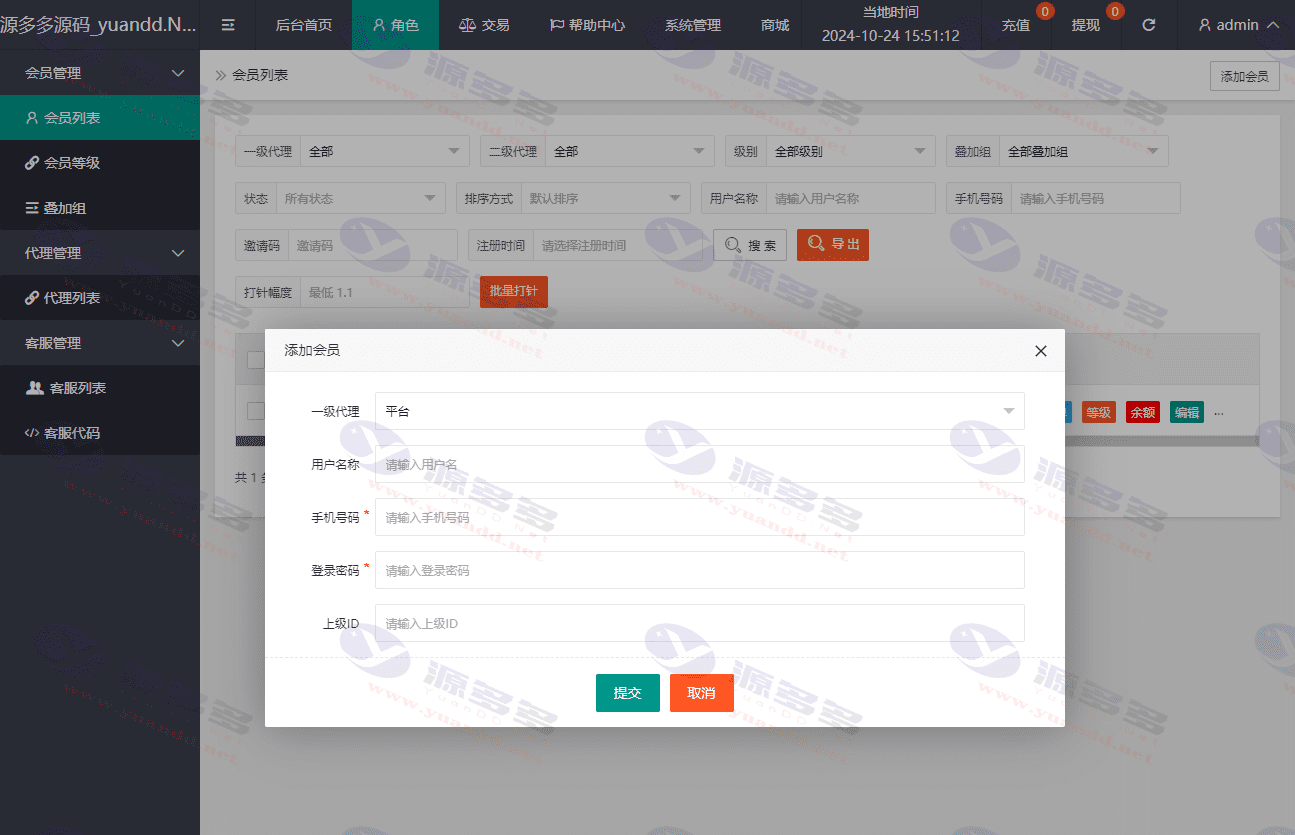Click the 会员列表 breadcrumb text
The width and height of the screenshot is (1295, 835).
coord(260,75)
